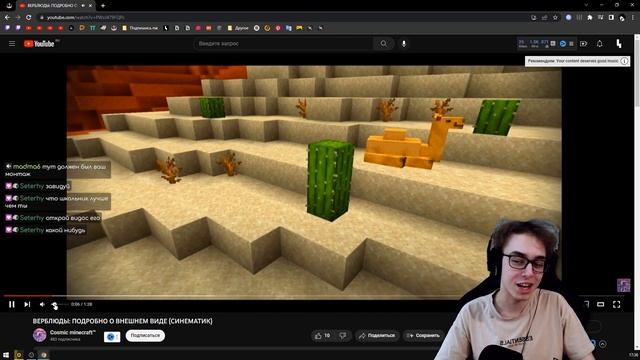Open a new browser tab
The image size is (640, 360).
(103, 6)
